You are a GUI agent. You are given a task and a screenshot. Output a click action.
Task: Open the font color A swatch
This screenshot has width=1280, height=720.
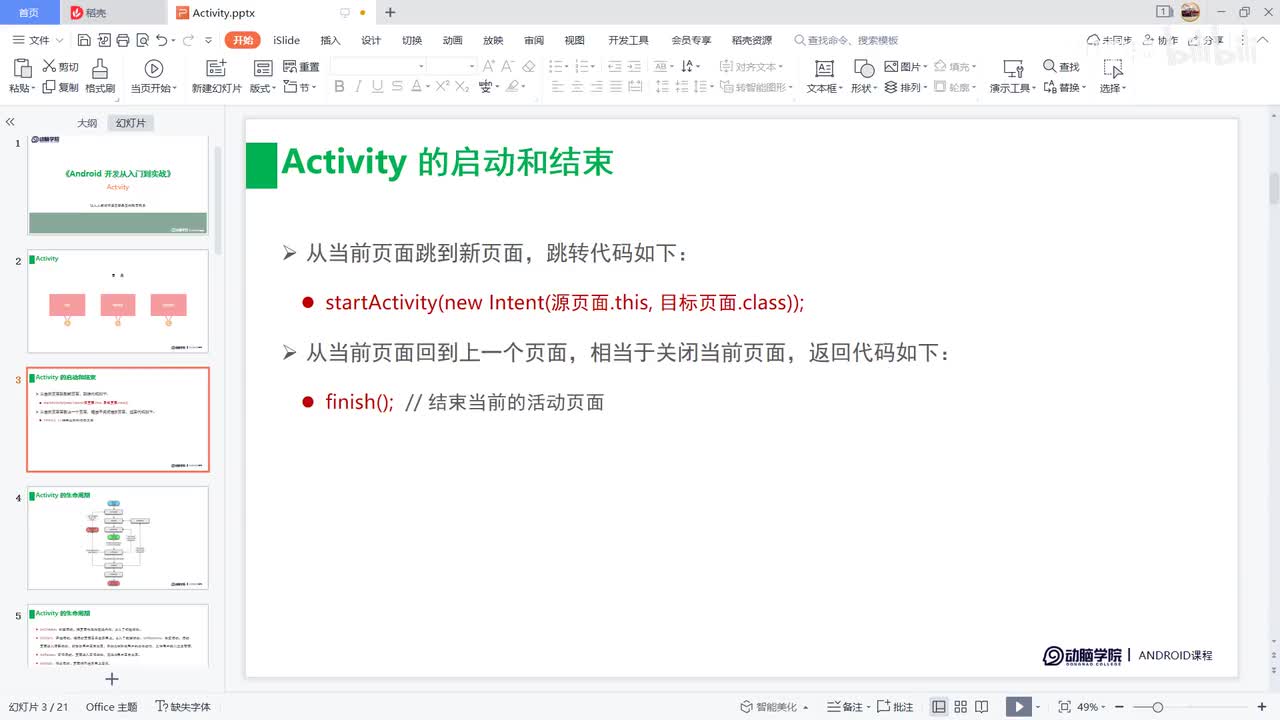pos(418,87)
